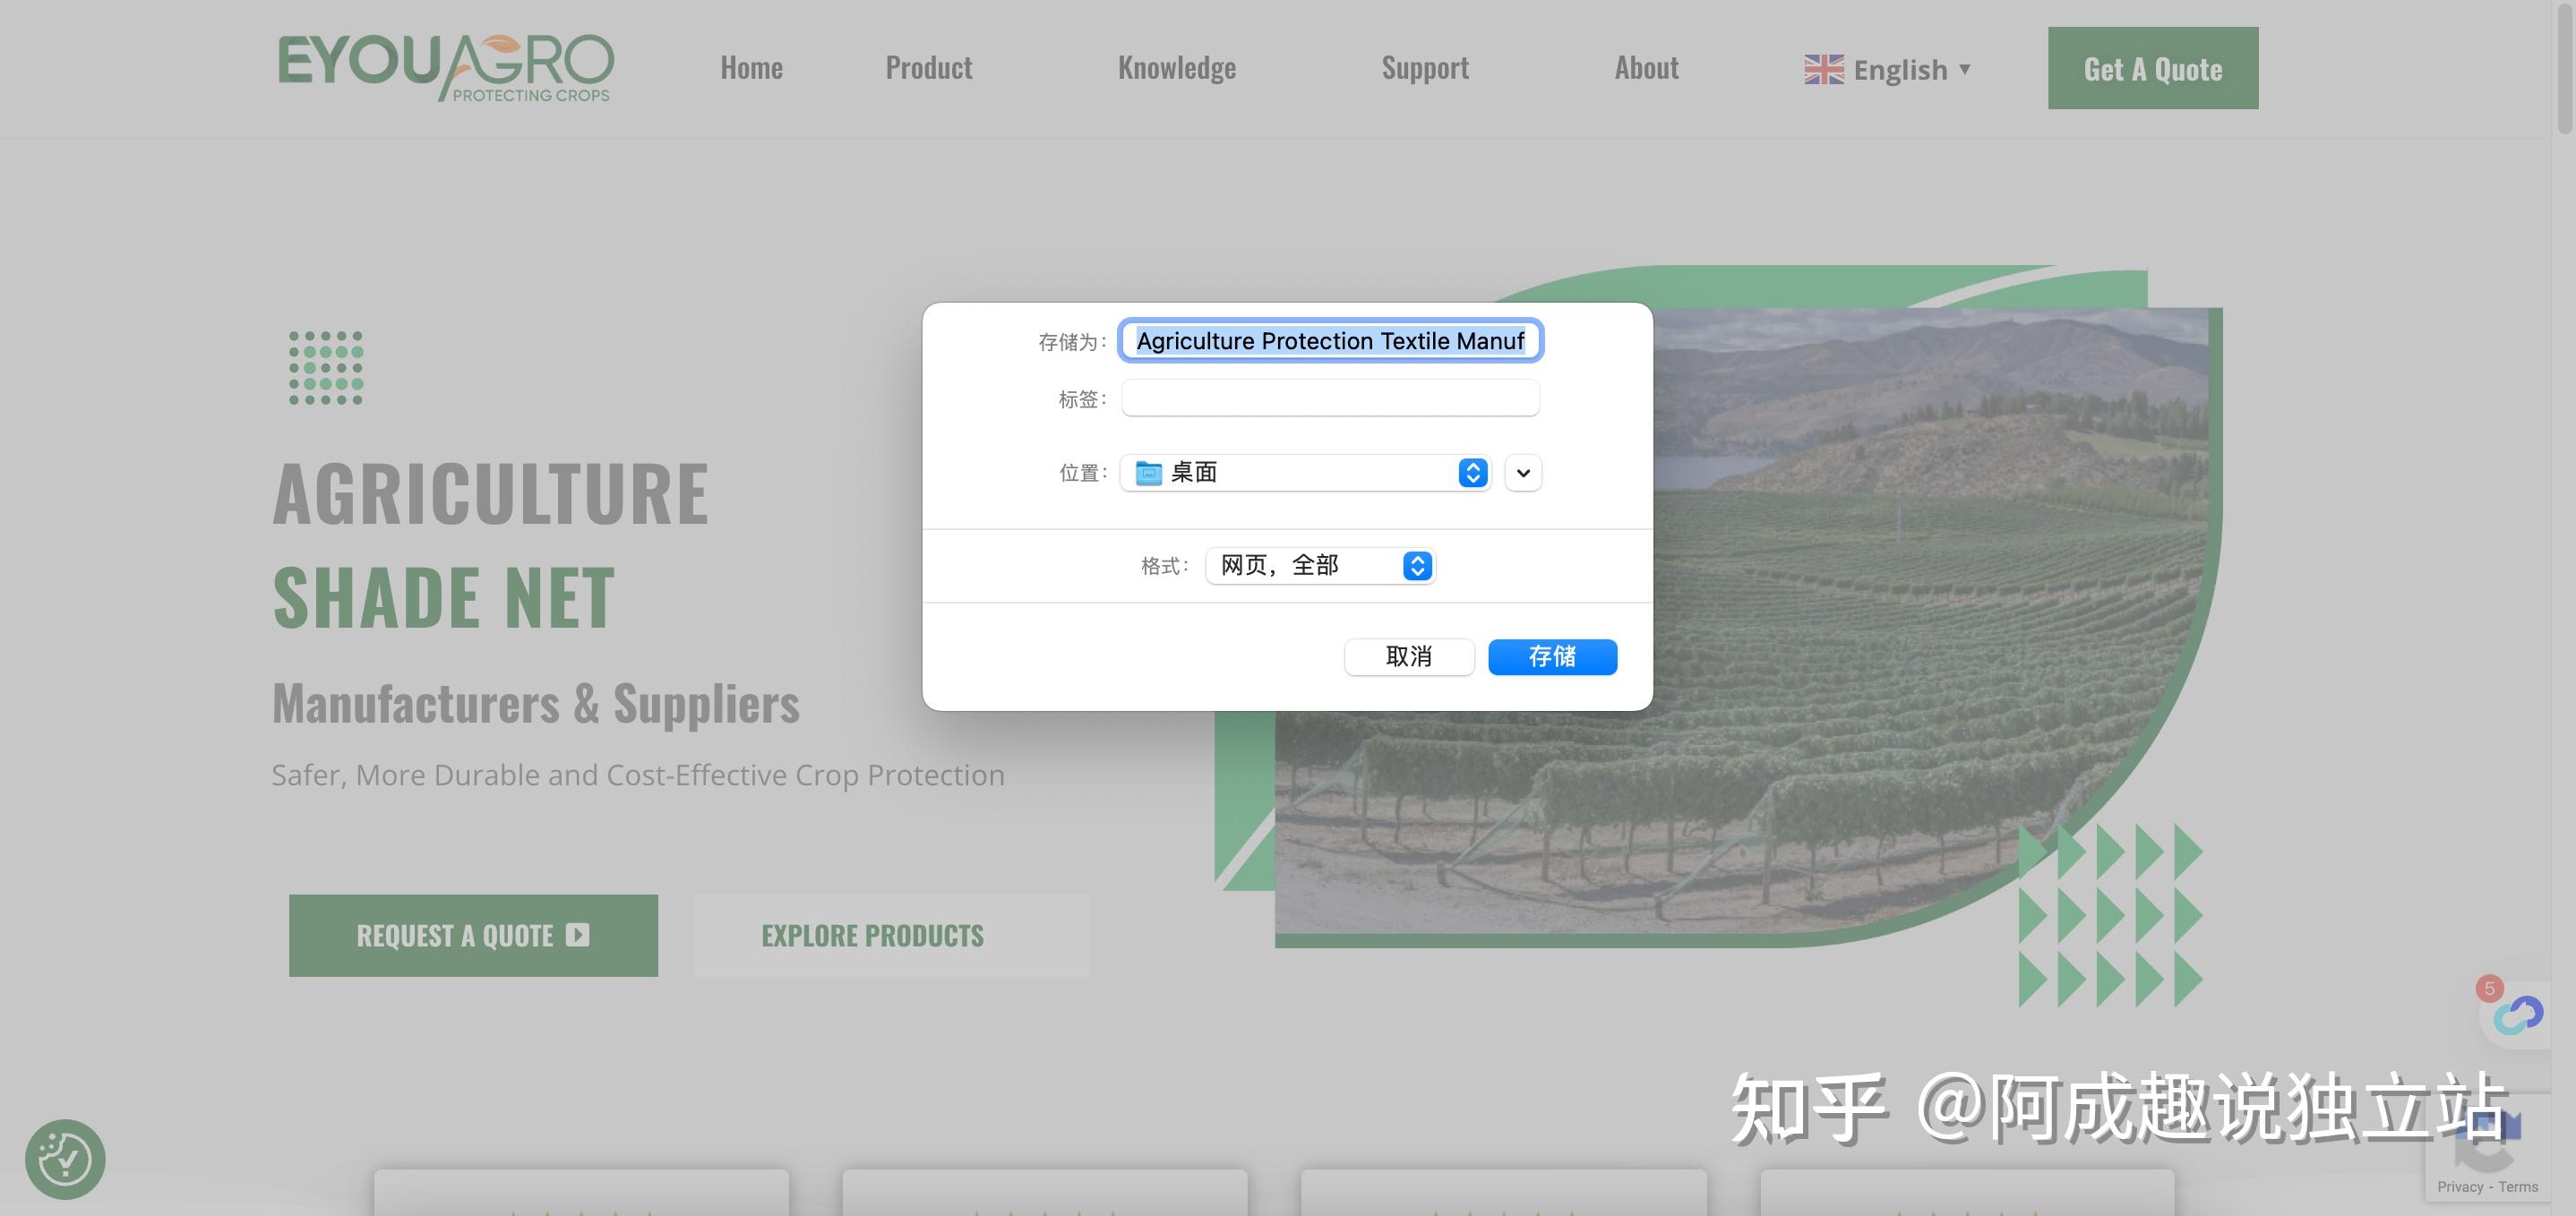
Task: Open the Knowledge menu item
Action: 1176,68
